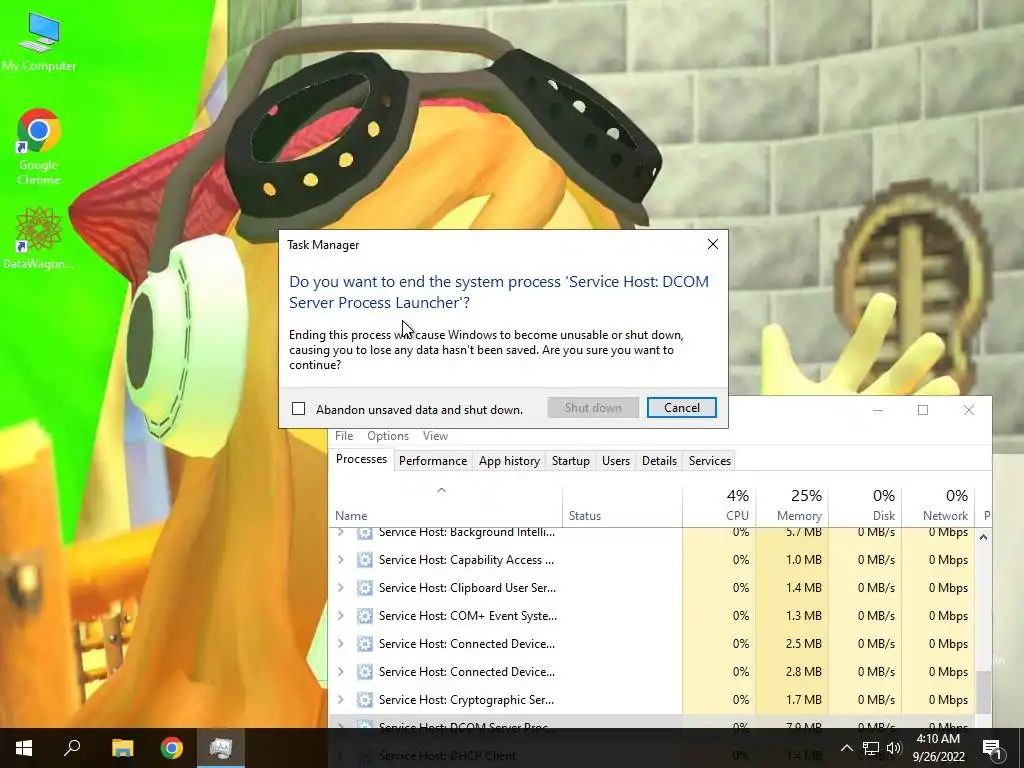Screen dimensions: 1024x768
Task: Switch to the Services tab
Action: click(x=710, y=460)
